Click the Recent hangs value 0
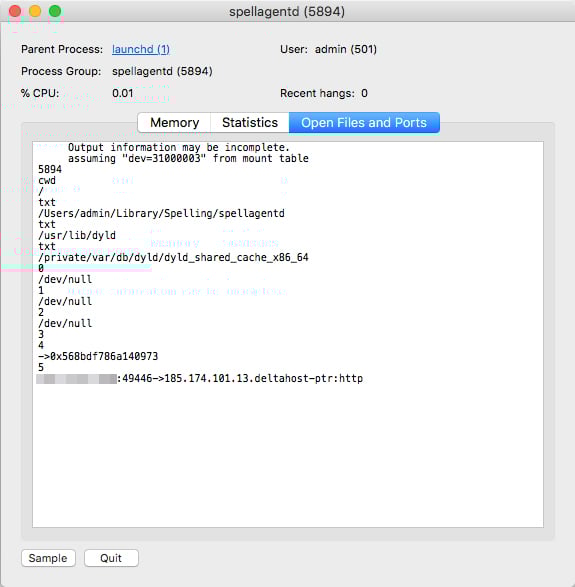The width and height of the screenshot is (575, 587). pyautogui.click(x=364, y=93)
